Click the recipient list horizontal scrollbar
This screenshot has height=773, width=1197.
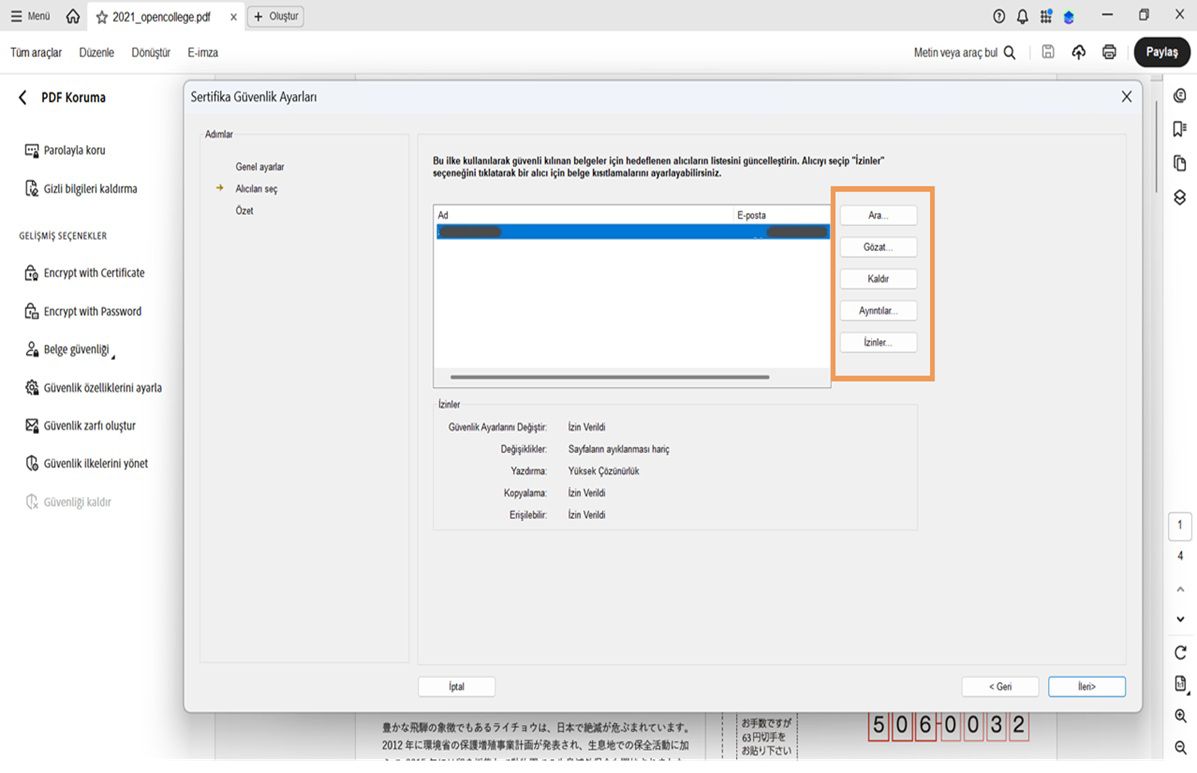[610, 377]
